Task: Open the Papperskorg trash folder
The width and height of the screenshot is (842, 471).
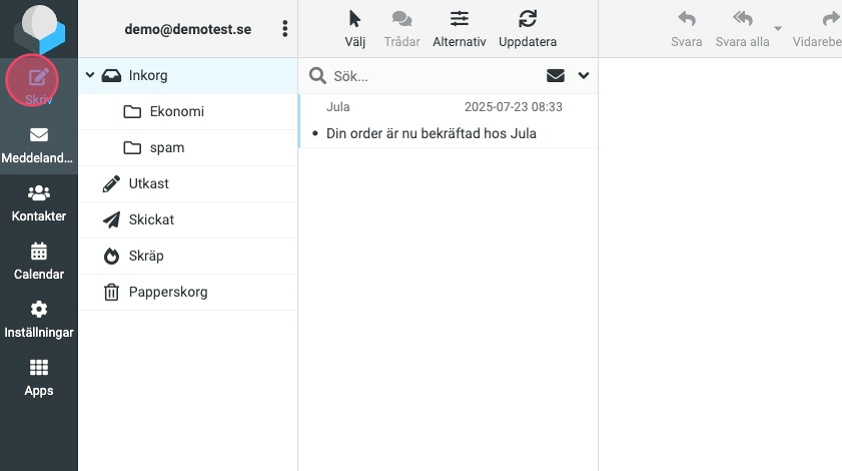Action: pos(167,292)
